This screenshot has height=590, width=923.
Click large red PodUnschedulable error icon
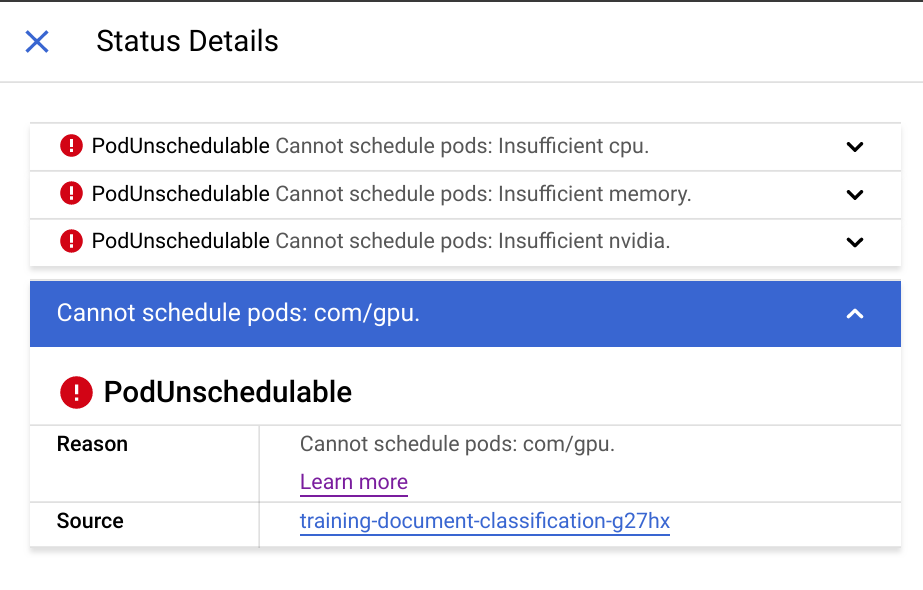point(76,392)
